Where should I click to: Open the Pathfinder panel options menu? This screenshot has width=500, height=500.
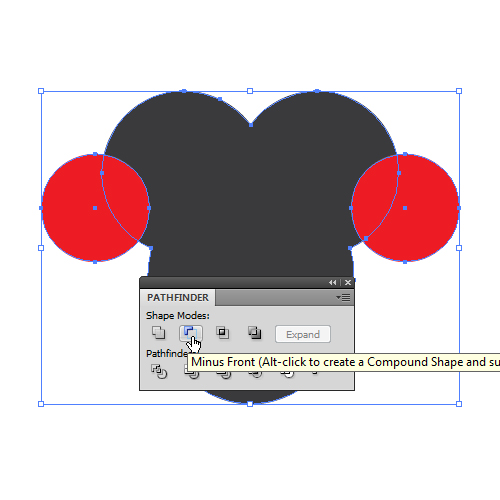(x=343, y=297)
